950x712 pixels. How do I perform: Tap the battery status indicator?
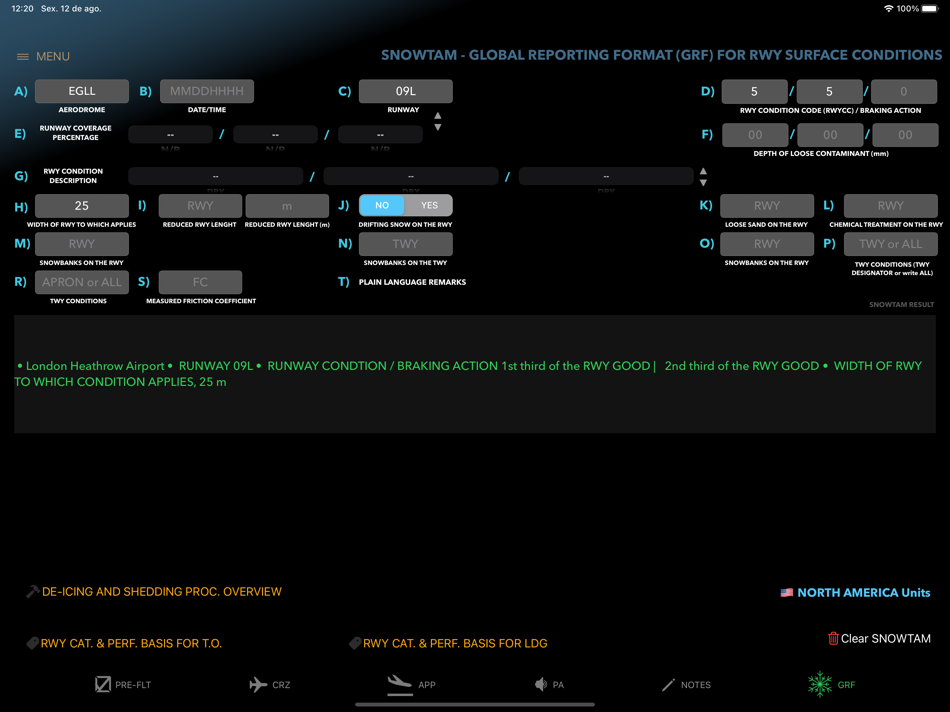click(930, 8)
